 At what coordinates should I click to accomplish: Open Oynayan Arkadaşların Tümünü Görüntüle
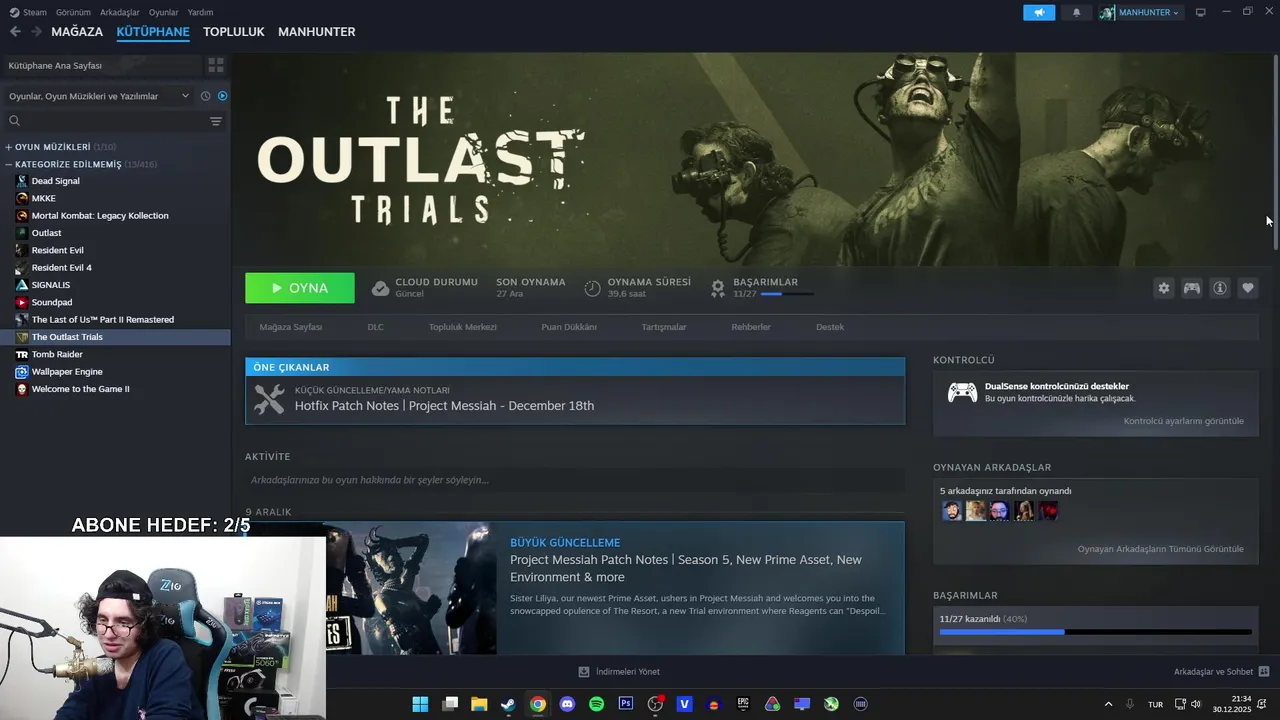point(1161,549)
